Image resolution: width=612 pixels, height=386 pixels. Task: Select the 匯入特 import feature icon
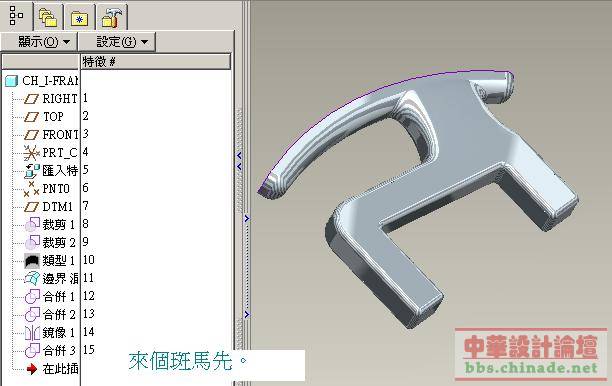32,171
